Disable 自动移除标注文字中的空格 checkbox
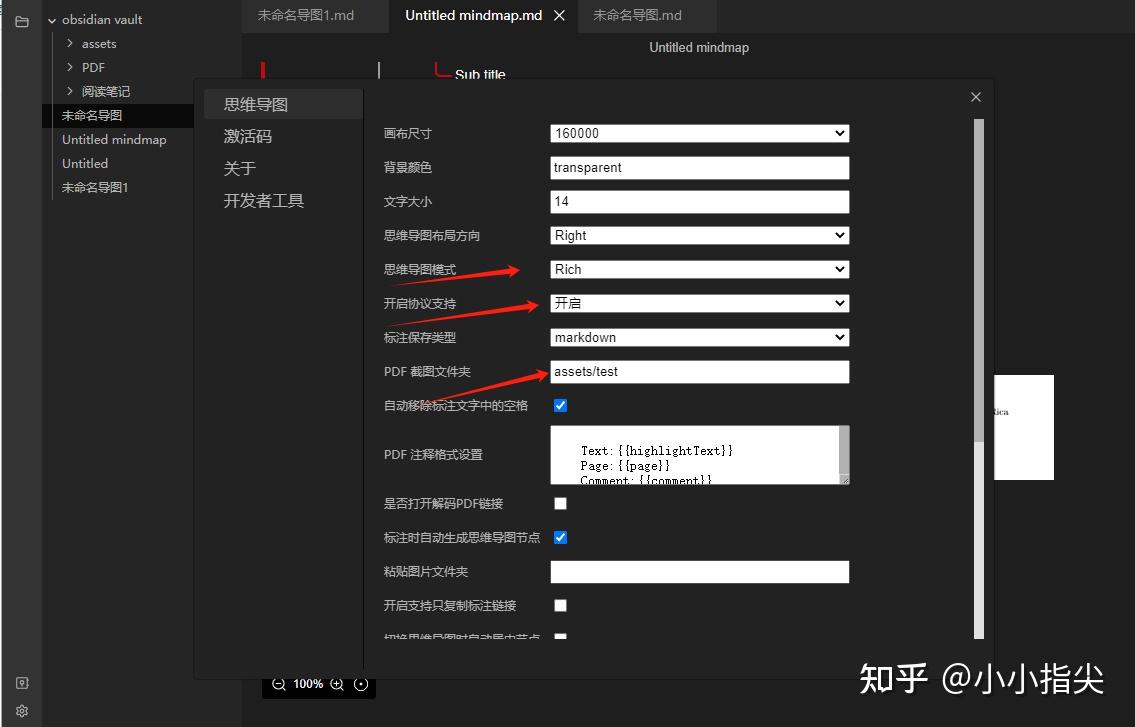This screenshot has height=727, width=1135. 560,405
